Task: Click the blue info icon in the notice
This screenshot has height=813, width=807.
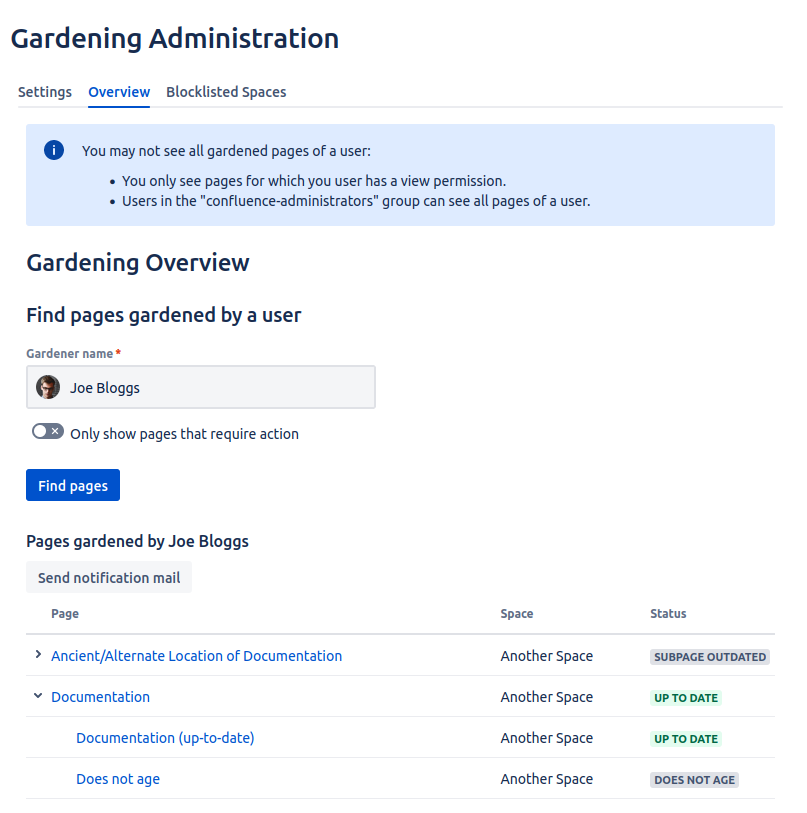Action: [54, 151]
